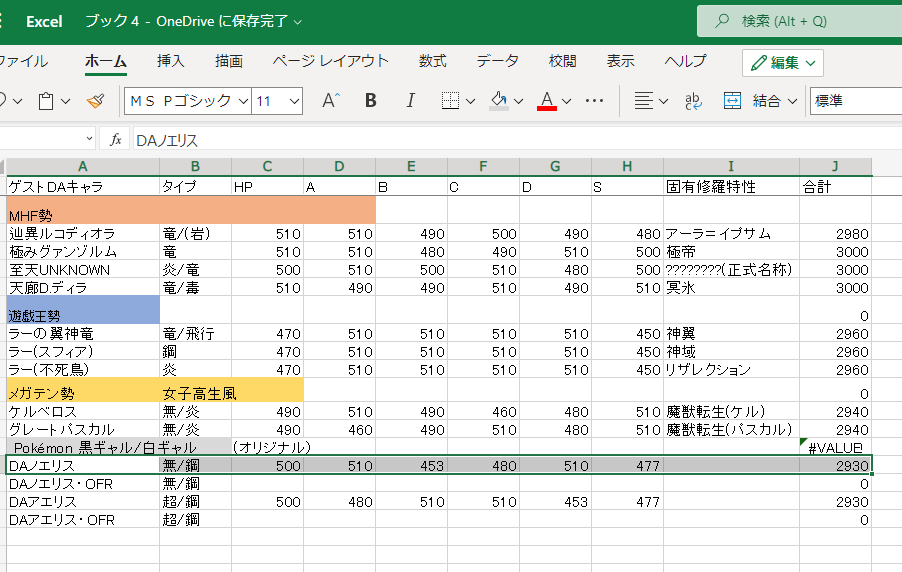Select column A header
The height and width of the screenshot is (572, 902).
(x=83, y=167)
